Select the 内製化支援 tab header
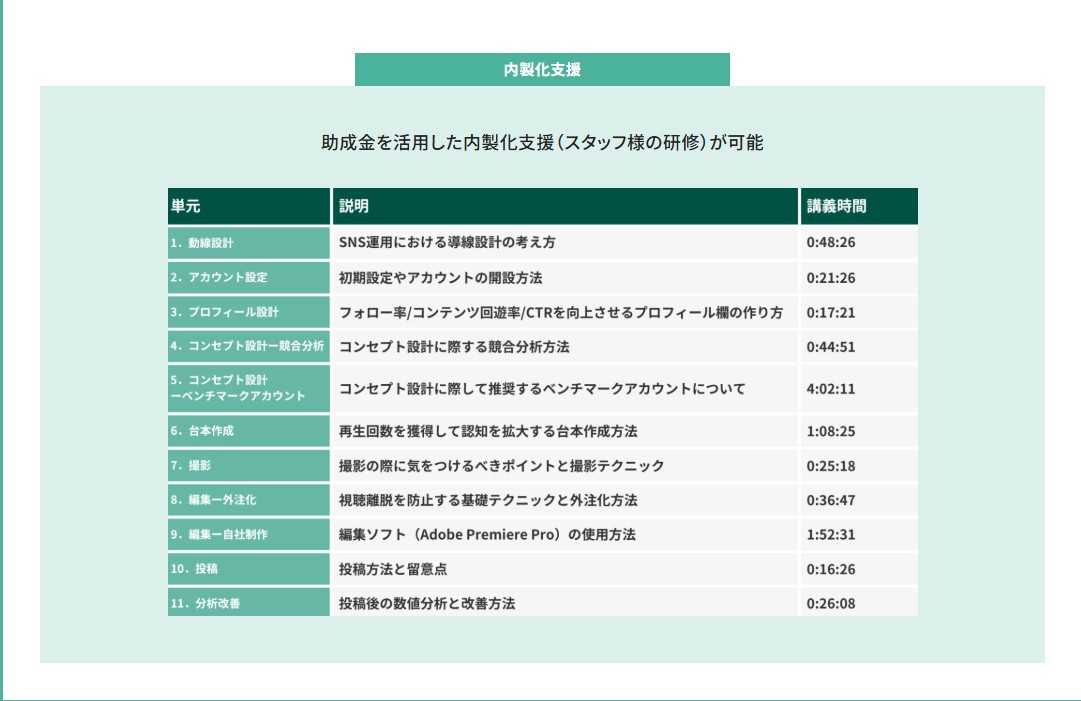Viewport: 1081px width, 701px height. pyautogui.click(x=542, y=70)
